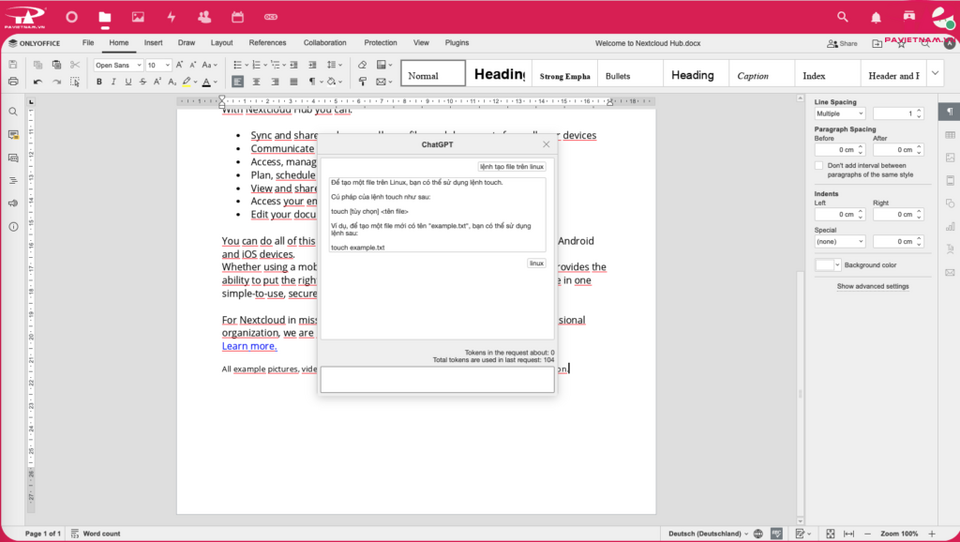960x542 pixels.
Task: Expand the font color arrow
Action: [x=215, y=81]
